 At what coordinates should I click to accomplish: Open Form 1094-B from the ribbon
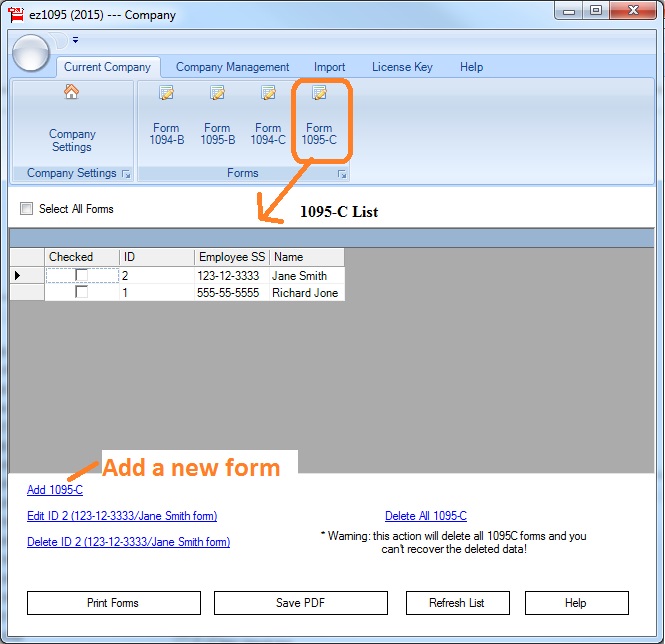[x=167, y=120]
